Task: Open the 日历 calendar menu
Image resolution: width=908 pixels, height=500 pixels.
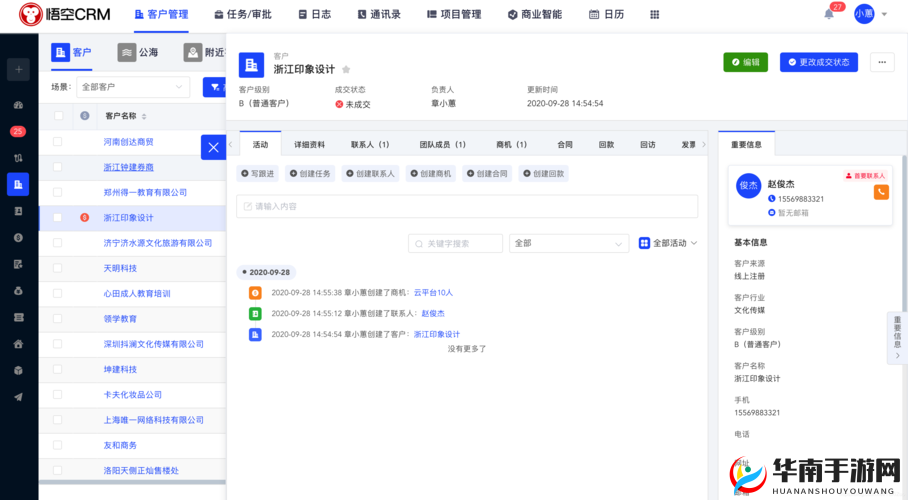Action: [606, 14]
